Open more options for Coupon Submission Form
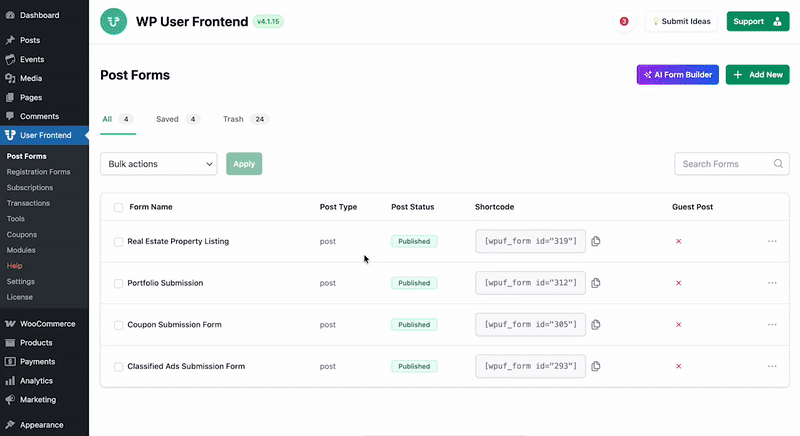The height and width of the screenshot is (436, 800). [772, 325]
